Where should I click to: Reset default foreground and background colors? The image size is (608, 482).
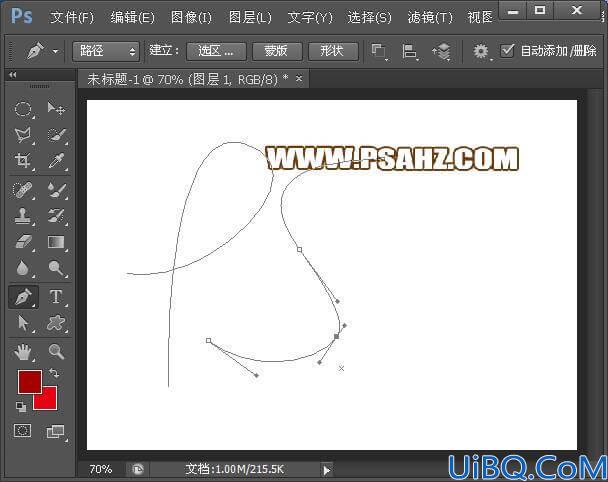click(21, 406)
